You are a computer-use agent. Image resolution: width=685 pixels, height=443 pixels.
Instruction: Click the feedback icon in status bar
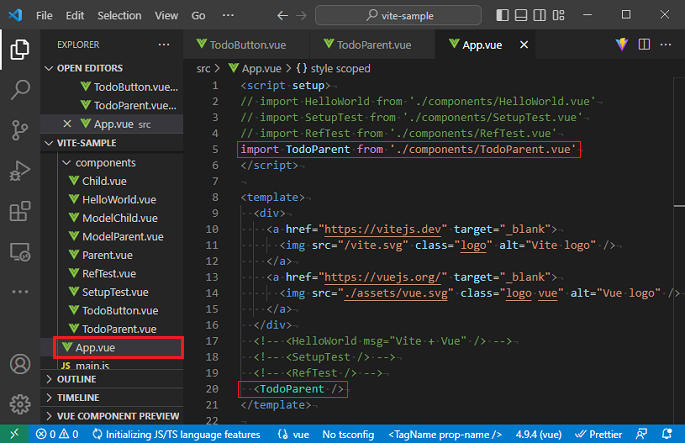point(641,434)
